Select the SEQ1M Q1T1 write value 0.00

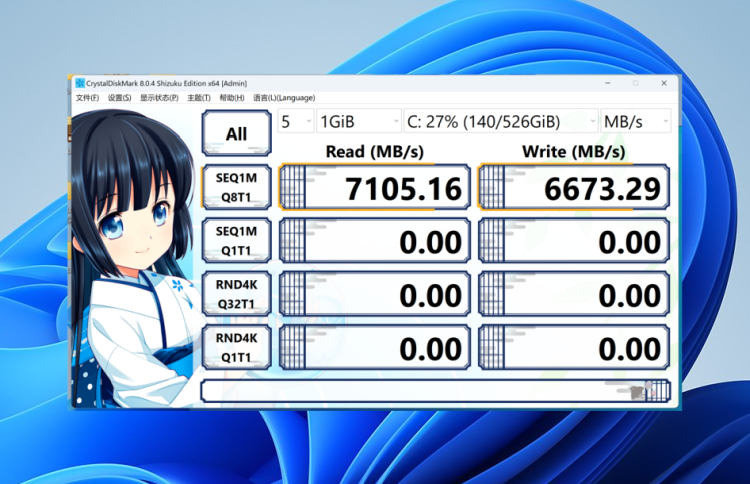point(574,241)
